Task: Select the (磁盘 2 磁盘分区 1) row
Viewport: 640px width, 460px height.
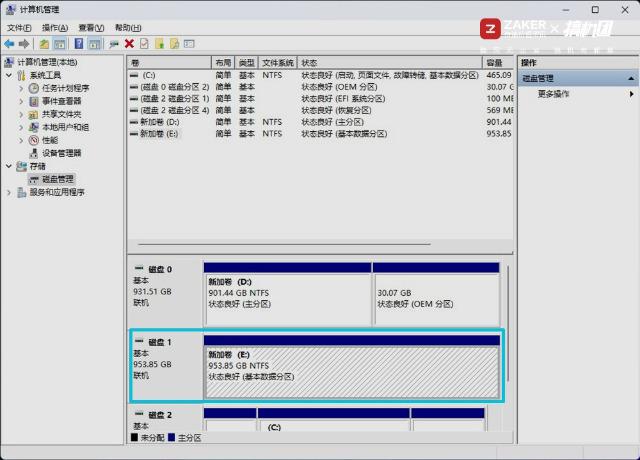Action: point(320,99)
